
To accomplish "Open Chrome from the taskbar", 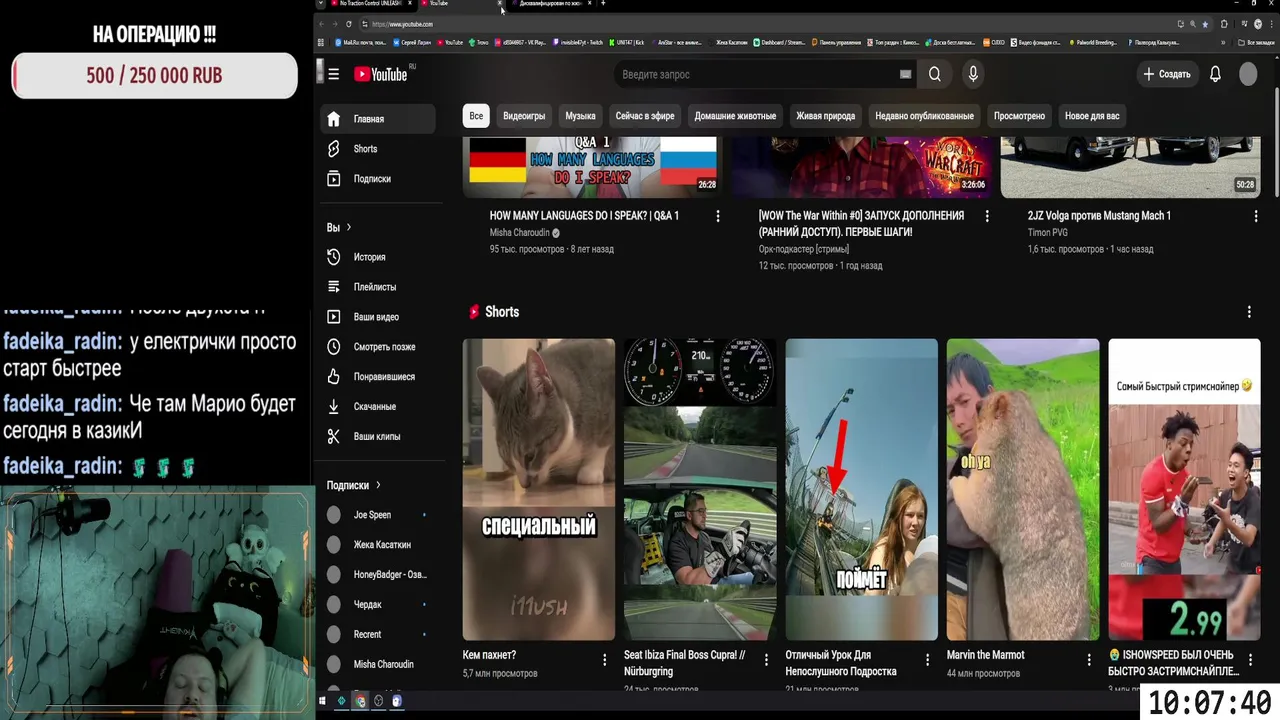I will tap(360, 701).
